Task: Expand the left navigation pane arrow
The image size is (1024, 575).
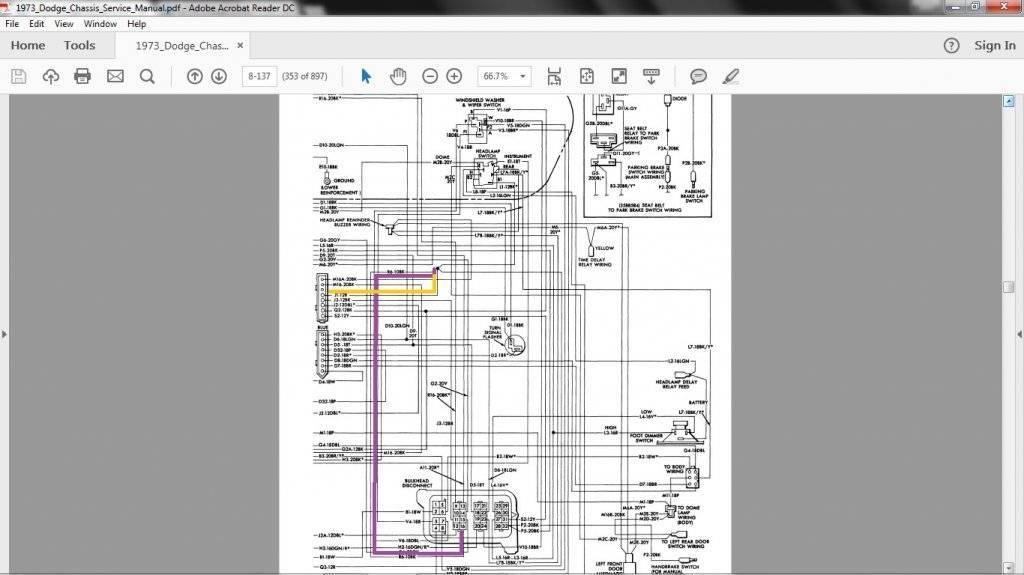Action: (4, 334)
